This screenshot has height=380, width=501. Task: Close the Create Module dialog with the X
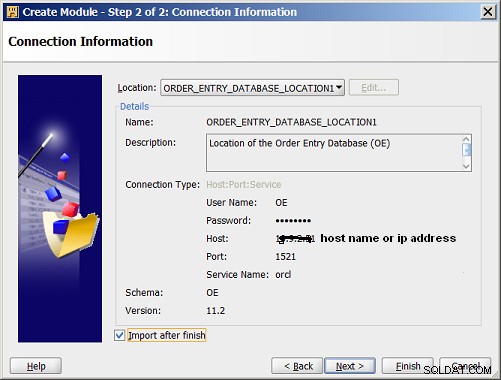[488, 12]
